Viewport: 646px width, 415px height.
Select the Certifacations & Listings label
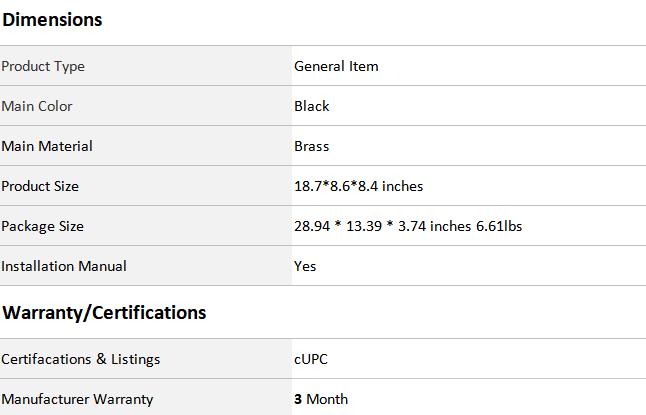(x=80, y=359)
